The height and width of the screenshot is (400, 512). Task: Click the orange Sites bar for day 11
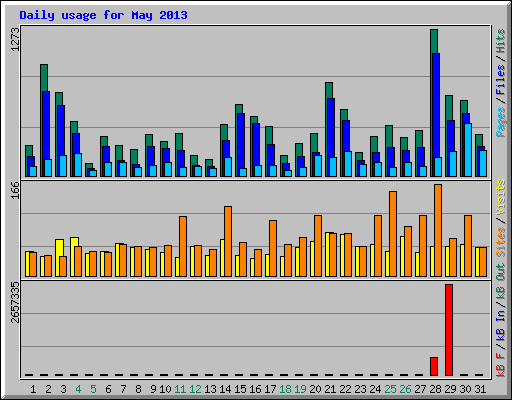tap(183, 246)
